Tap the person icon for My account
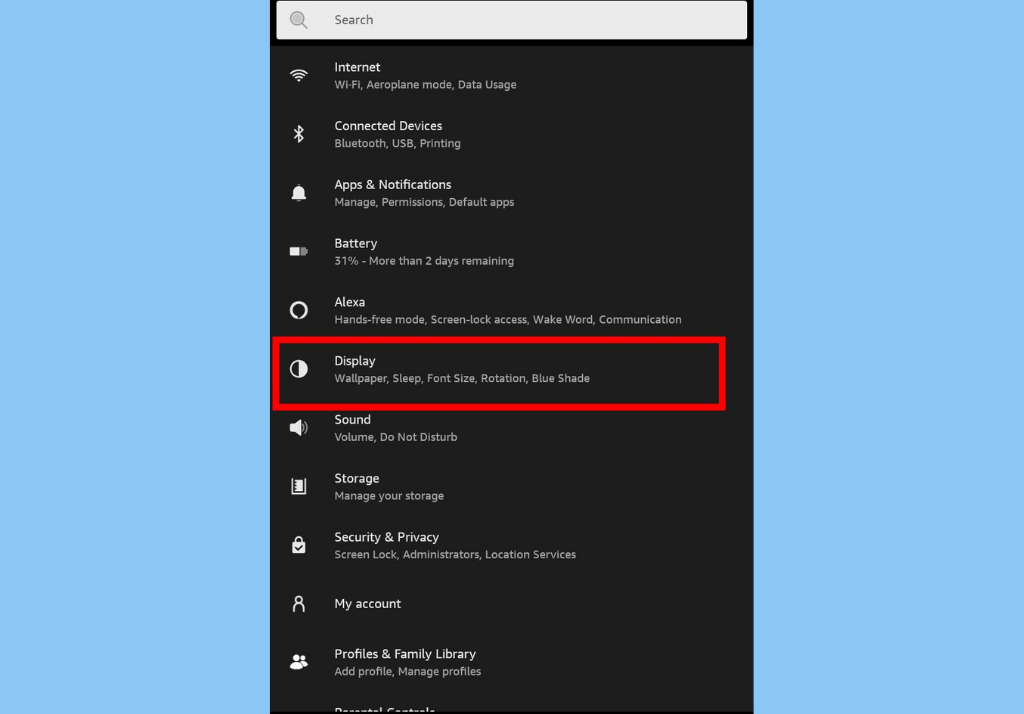 (298, 604)
